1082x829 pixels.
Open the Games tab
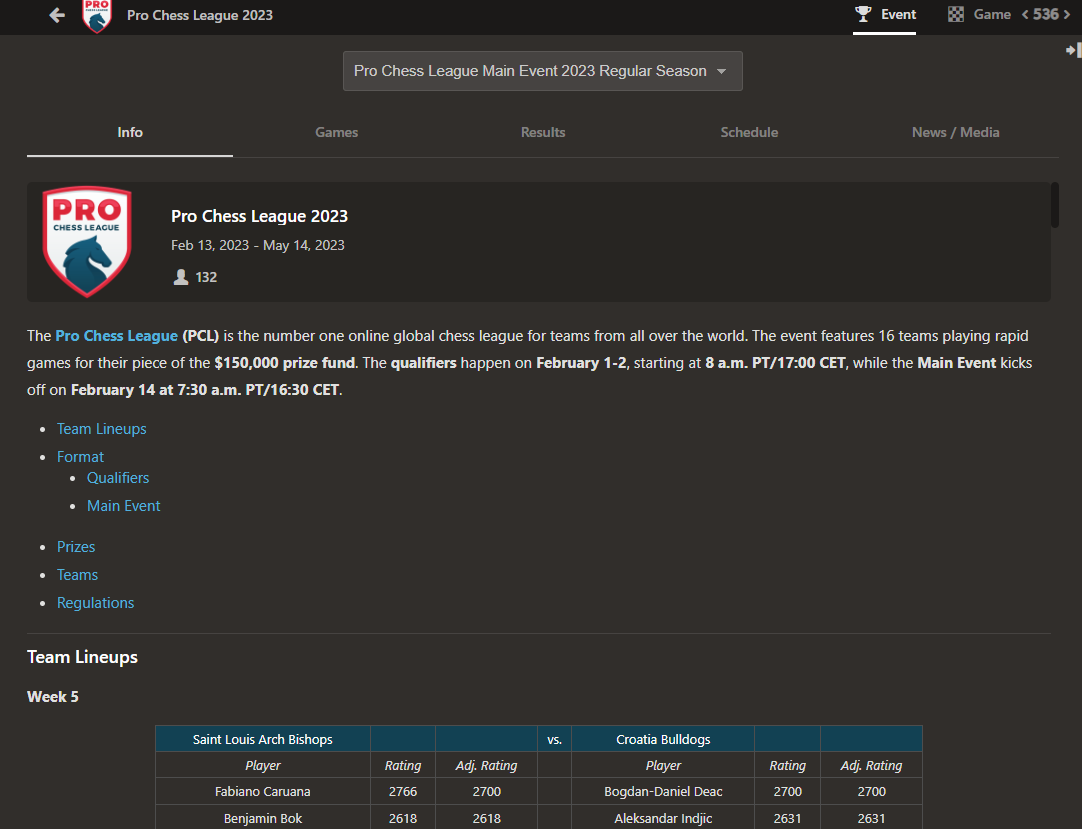click(336, 133)
